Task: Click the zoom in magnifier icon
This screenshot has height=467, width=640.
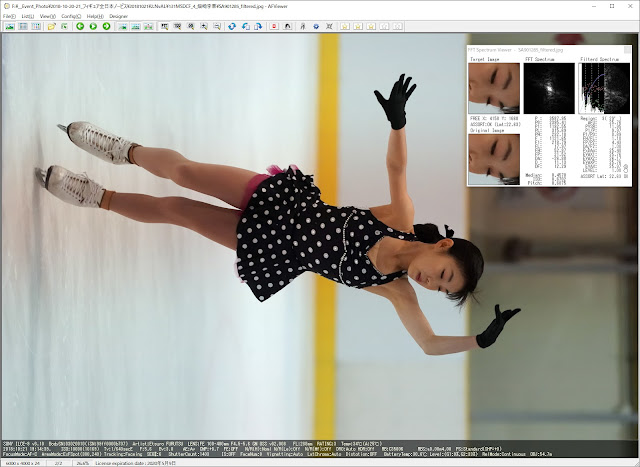Action: pos(204,26)
